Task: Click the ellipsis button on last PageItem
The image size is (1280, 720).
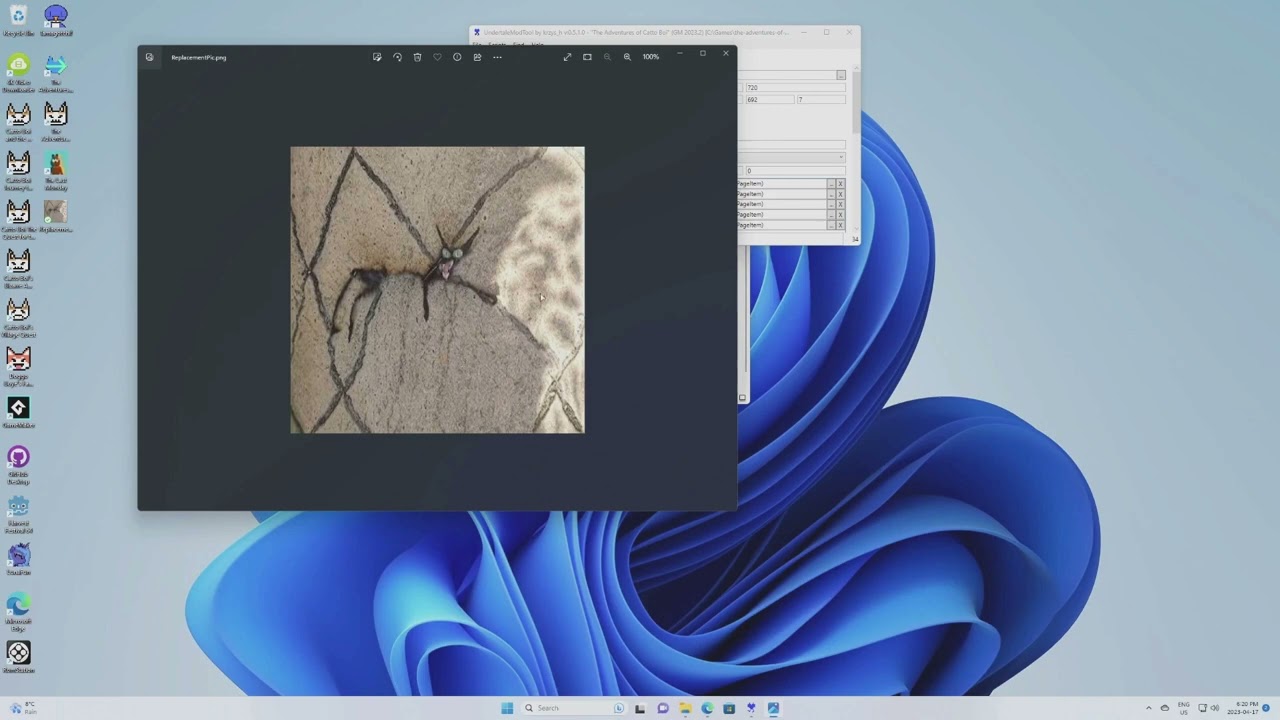Action: [x=831, y=225]
